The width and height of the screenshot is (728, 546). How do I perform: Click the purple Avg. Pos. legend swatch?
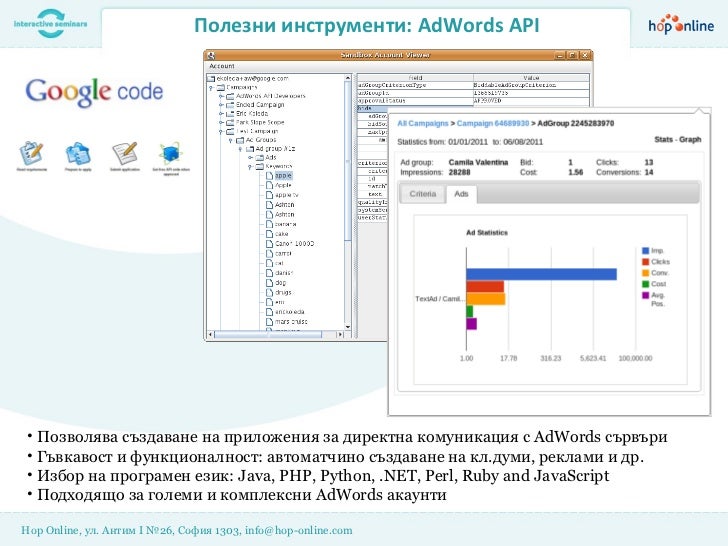(x=645, y=295)
